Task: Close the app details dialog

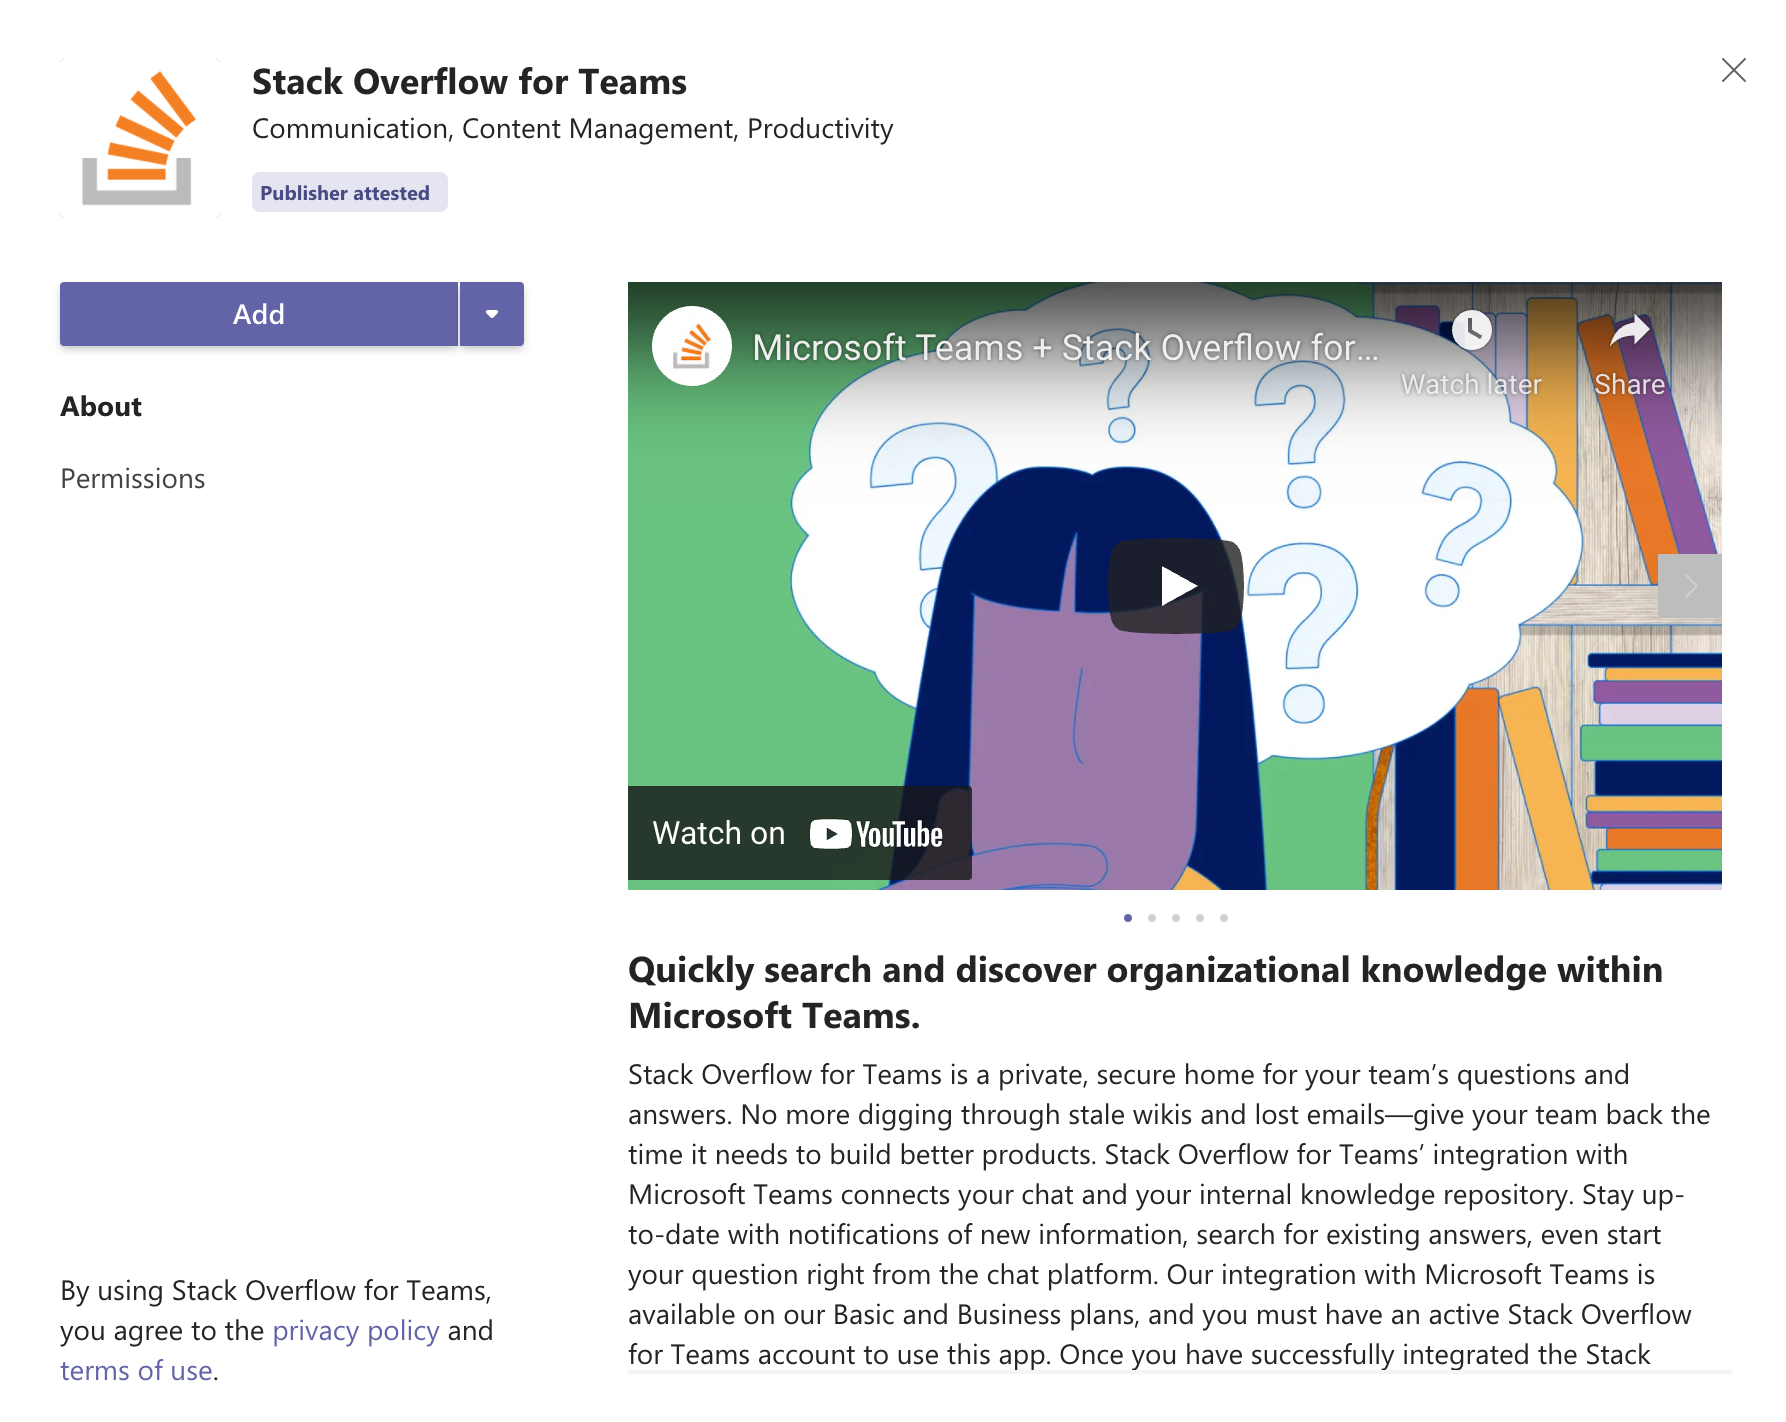Action: tap(1733, 70)
